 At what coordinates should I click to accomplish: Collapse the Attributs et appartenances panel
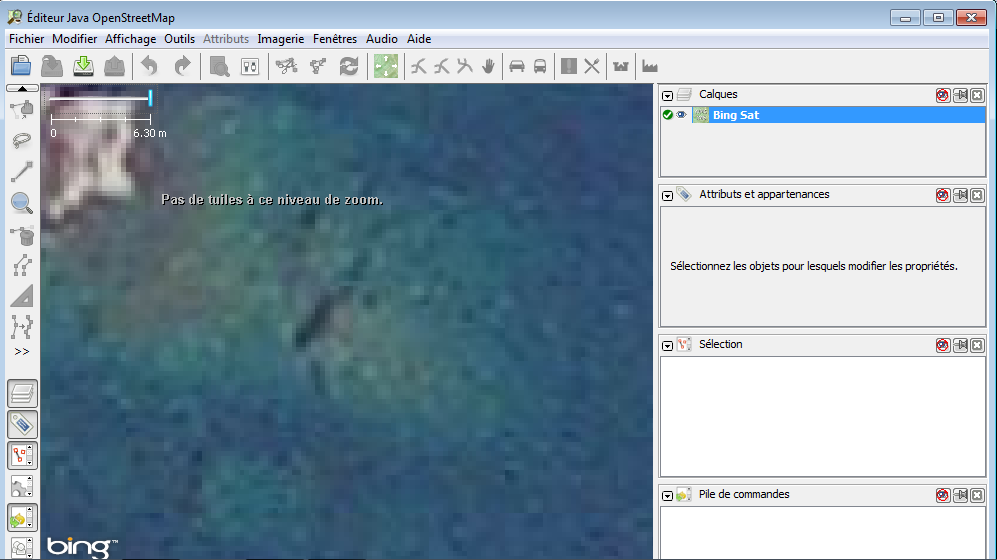[667, 195]
